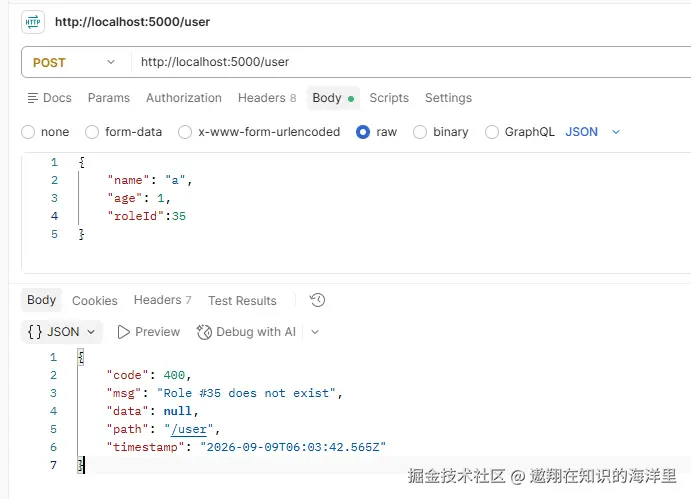Screen dimensions: 691x499
Task: Expand the blue JSON body format dropdown
Action: 593,132
